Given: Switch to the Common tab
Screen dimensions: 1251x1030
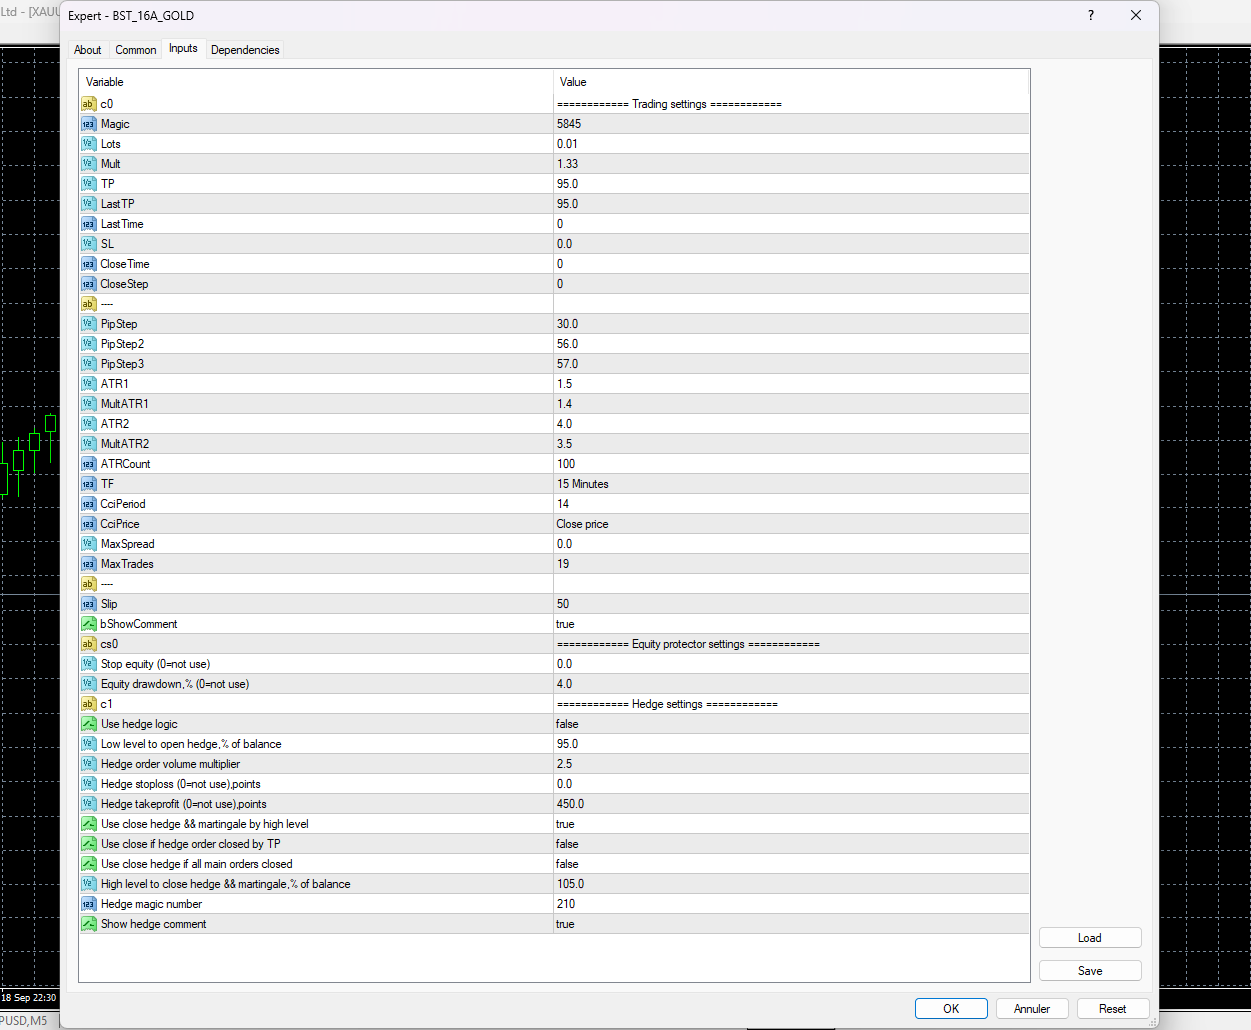Looking at the screenshot, I should click(x=135, y=50).
